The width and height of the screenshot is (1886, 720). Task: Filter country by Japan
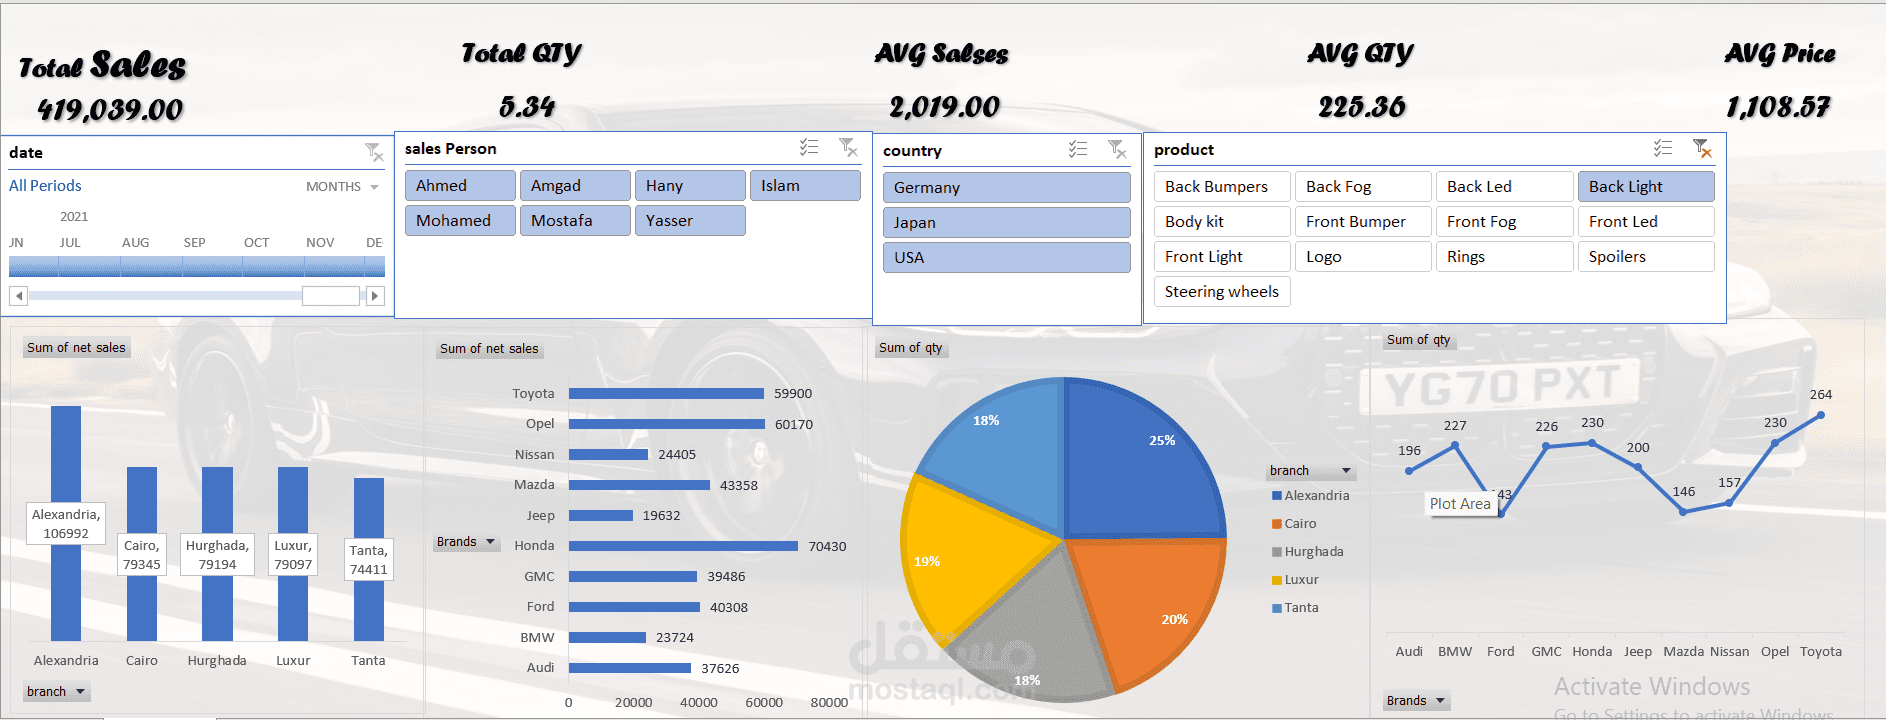tap(1007, 223)
